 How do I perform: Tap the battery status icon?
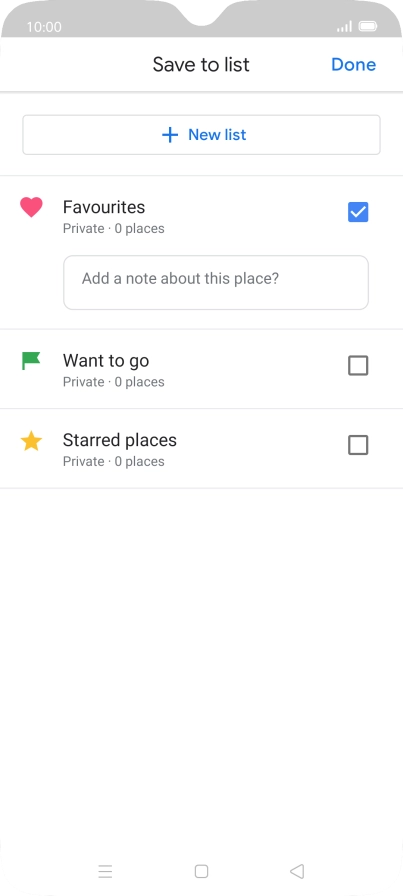[368, 26]
